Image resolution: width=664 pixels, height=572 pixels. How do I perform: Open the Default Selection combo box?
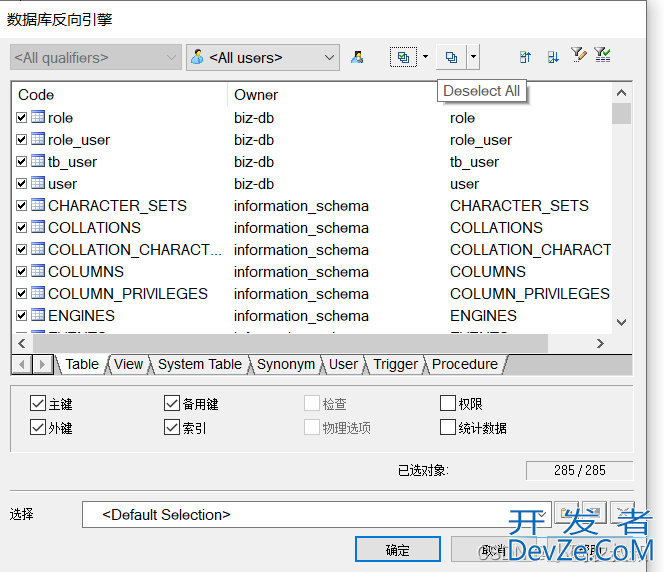coord(316,514)
